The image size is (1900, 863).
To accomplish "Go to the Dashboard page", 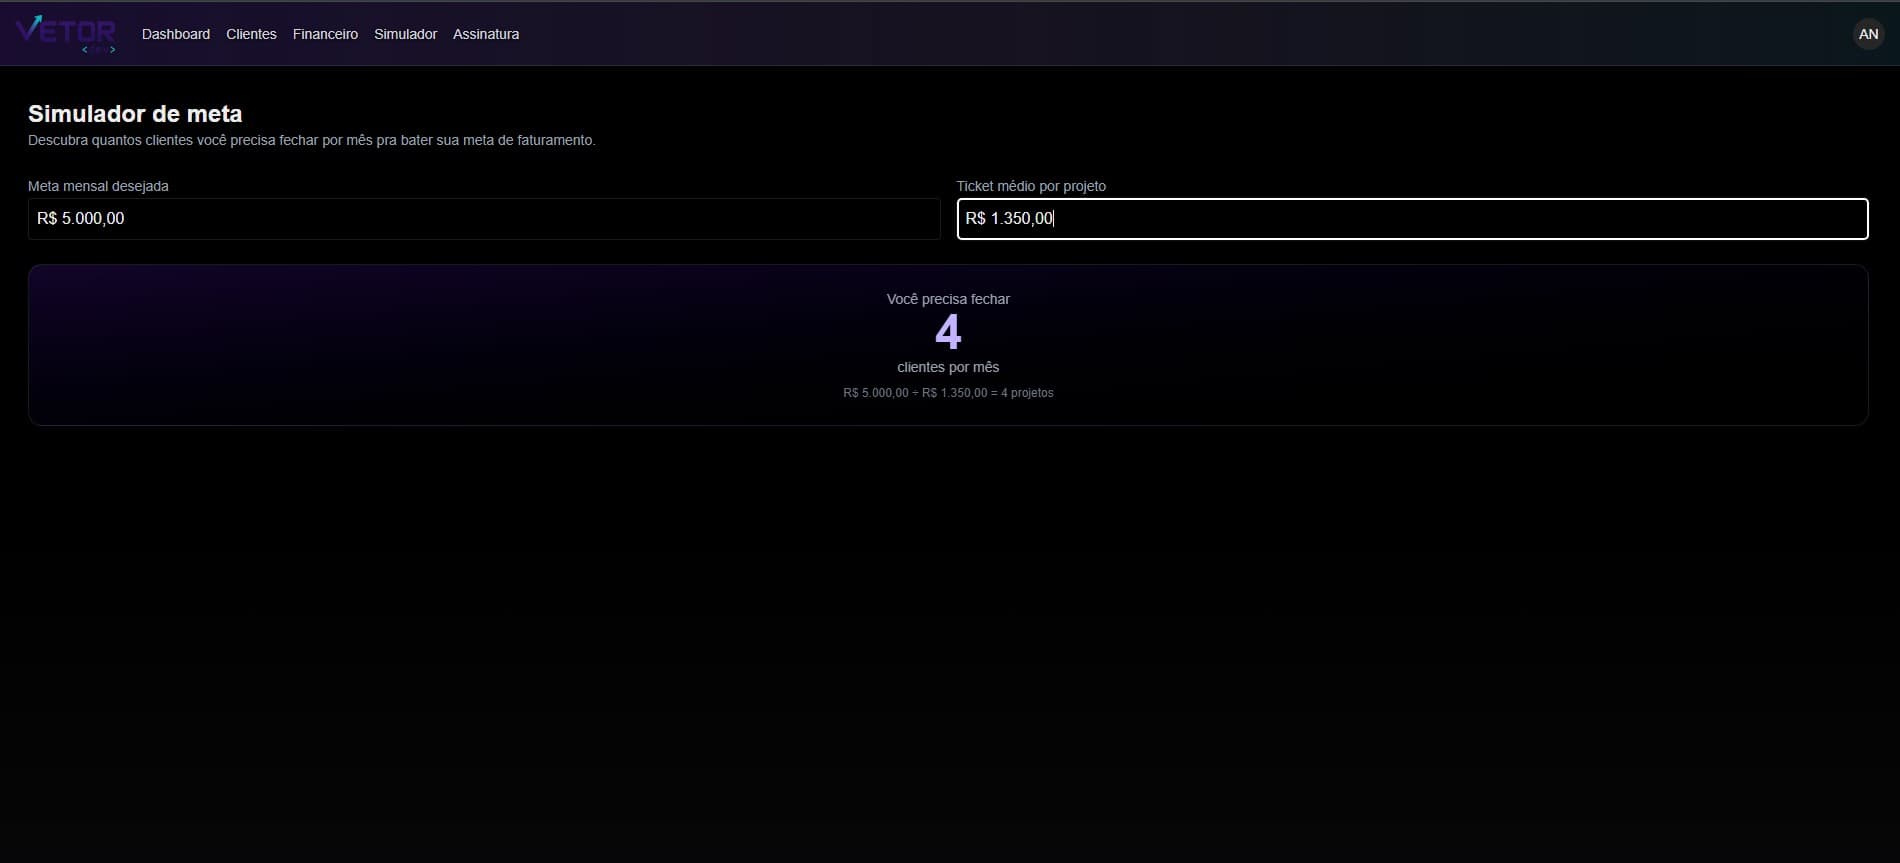I will [x=176, y=34].
